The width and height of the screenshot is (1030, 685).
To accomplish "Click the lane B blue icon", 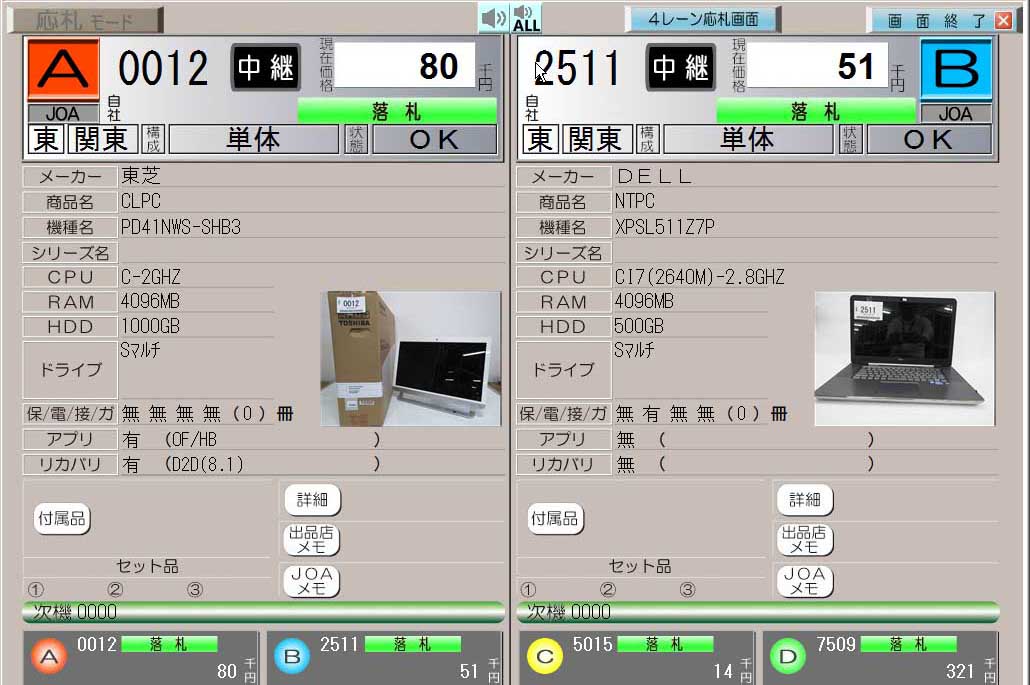I will point(956,68).
